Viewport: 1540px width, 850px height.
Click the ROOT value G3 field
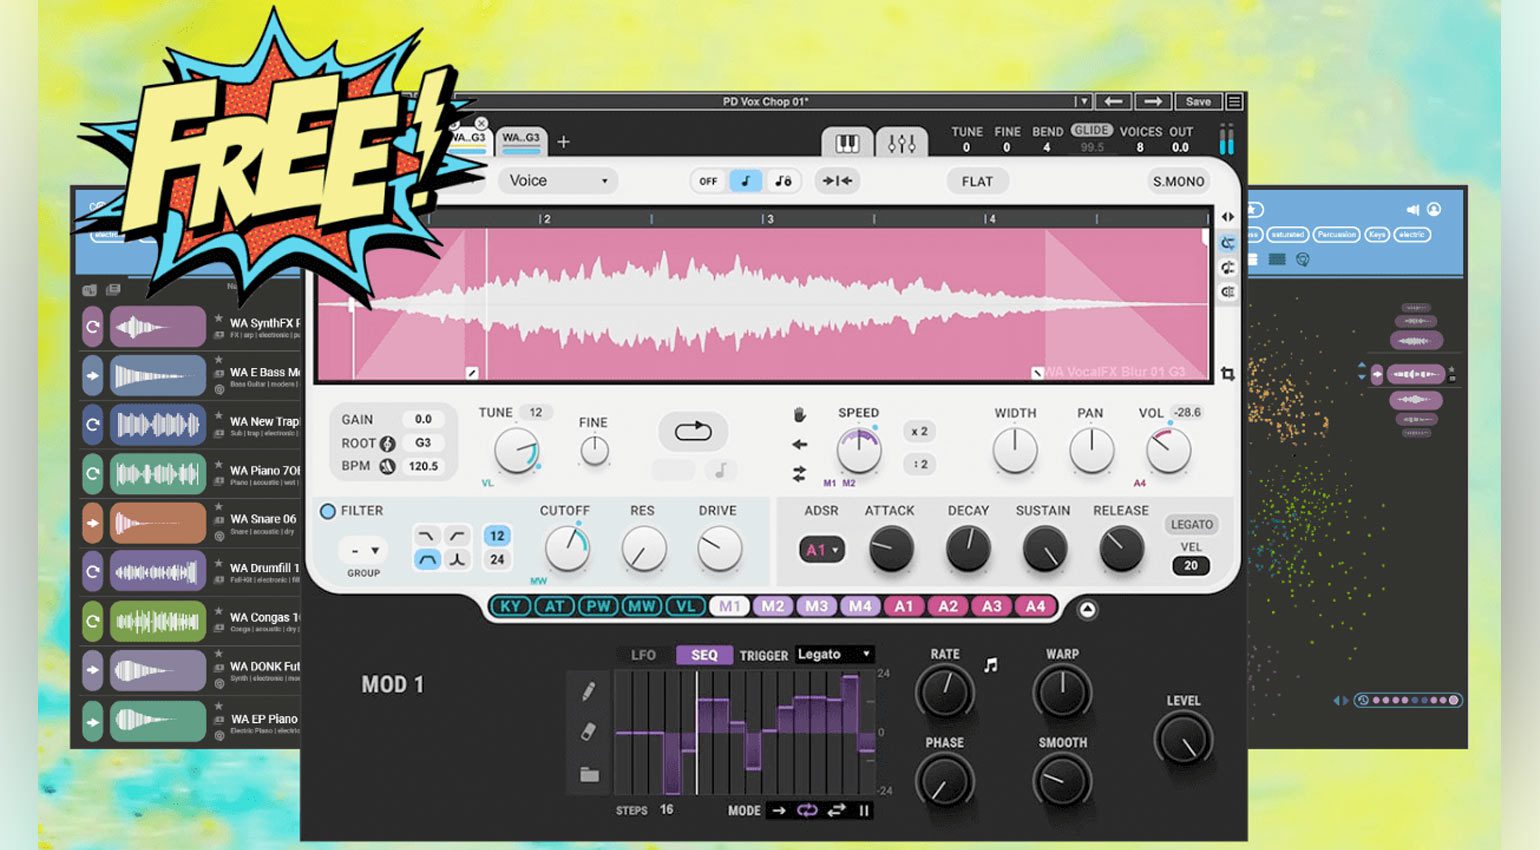[x=423, y=443]
